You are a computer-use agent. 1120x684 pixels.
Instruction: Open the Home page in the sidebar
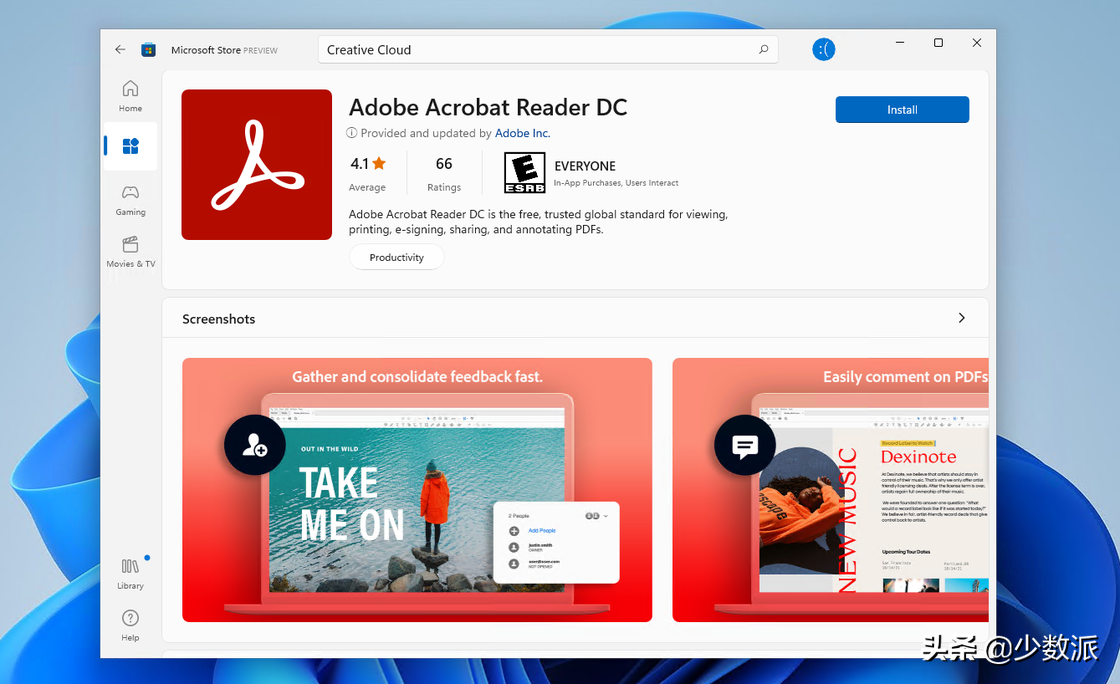pos(130,96)
